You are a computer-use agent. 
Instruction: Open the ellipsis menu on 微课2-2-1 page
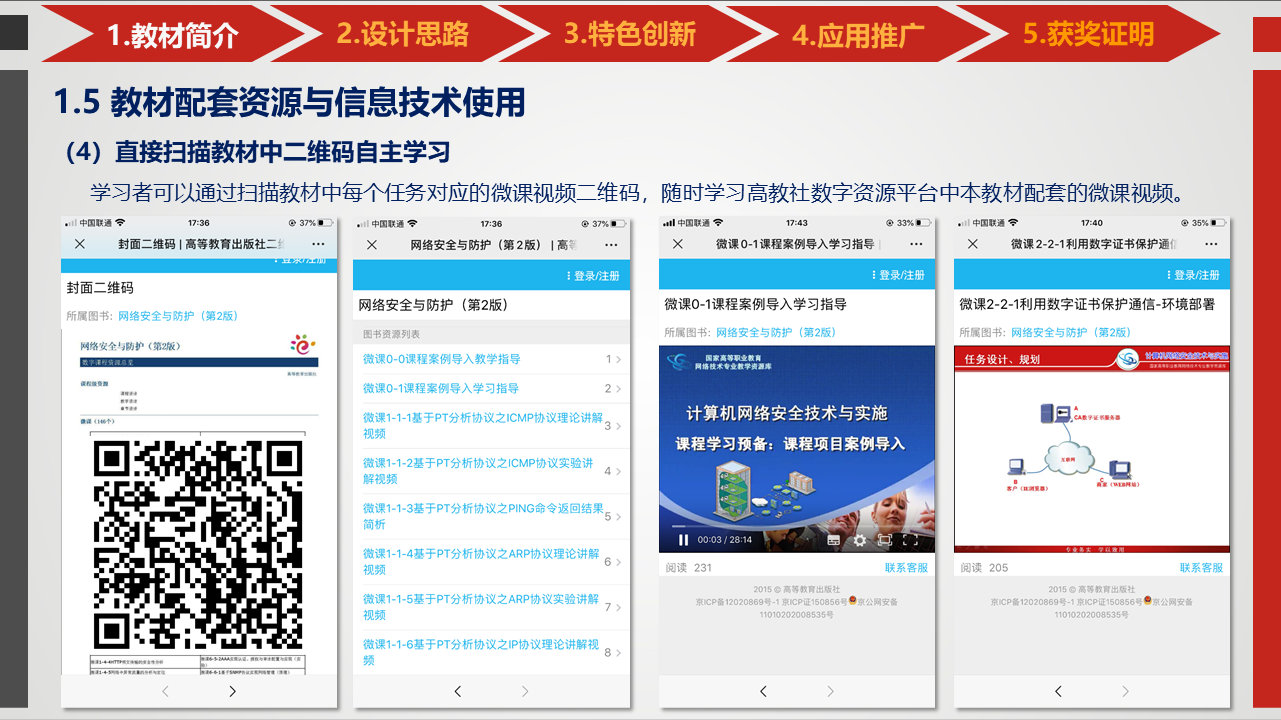pos(1210,244)
